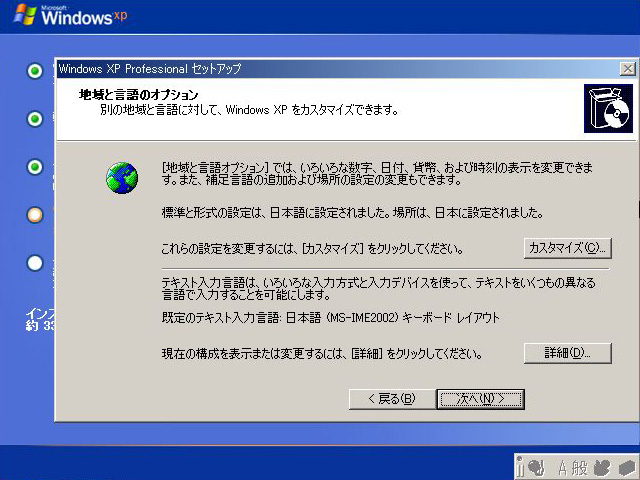Click text 'これらの設定を変更するには、[カスタマイズ] をクリックしてください。'

(312, 249)
